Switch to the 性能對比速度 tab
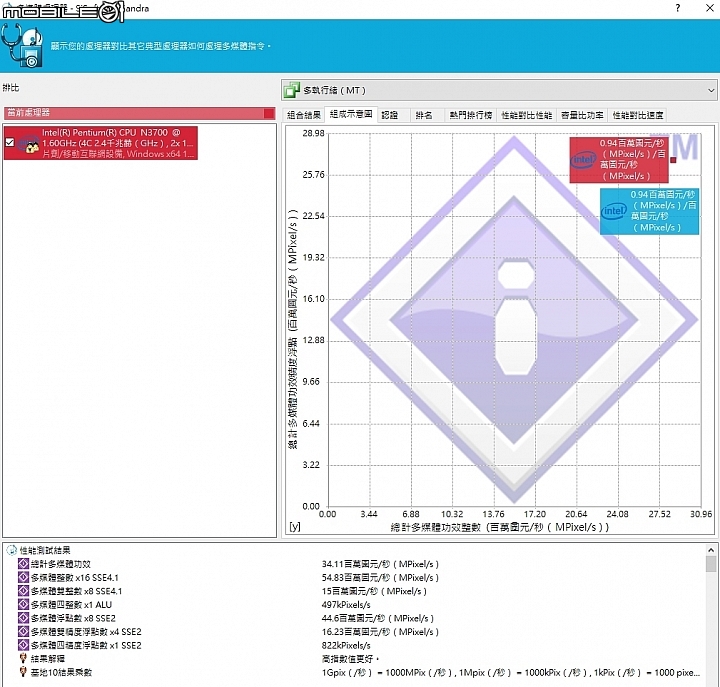 click(x=638, y=115)
